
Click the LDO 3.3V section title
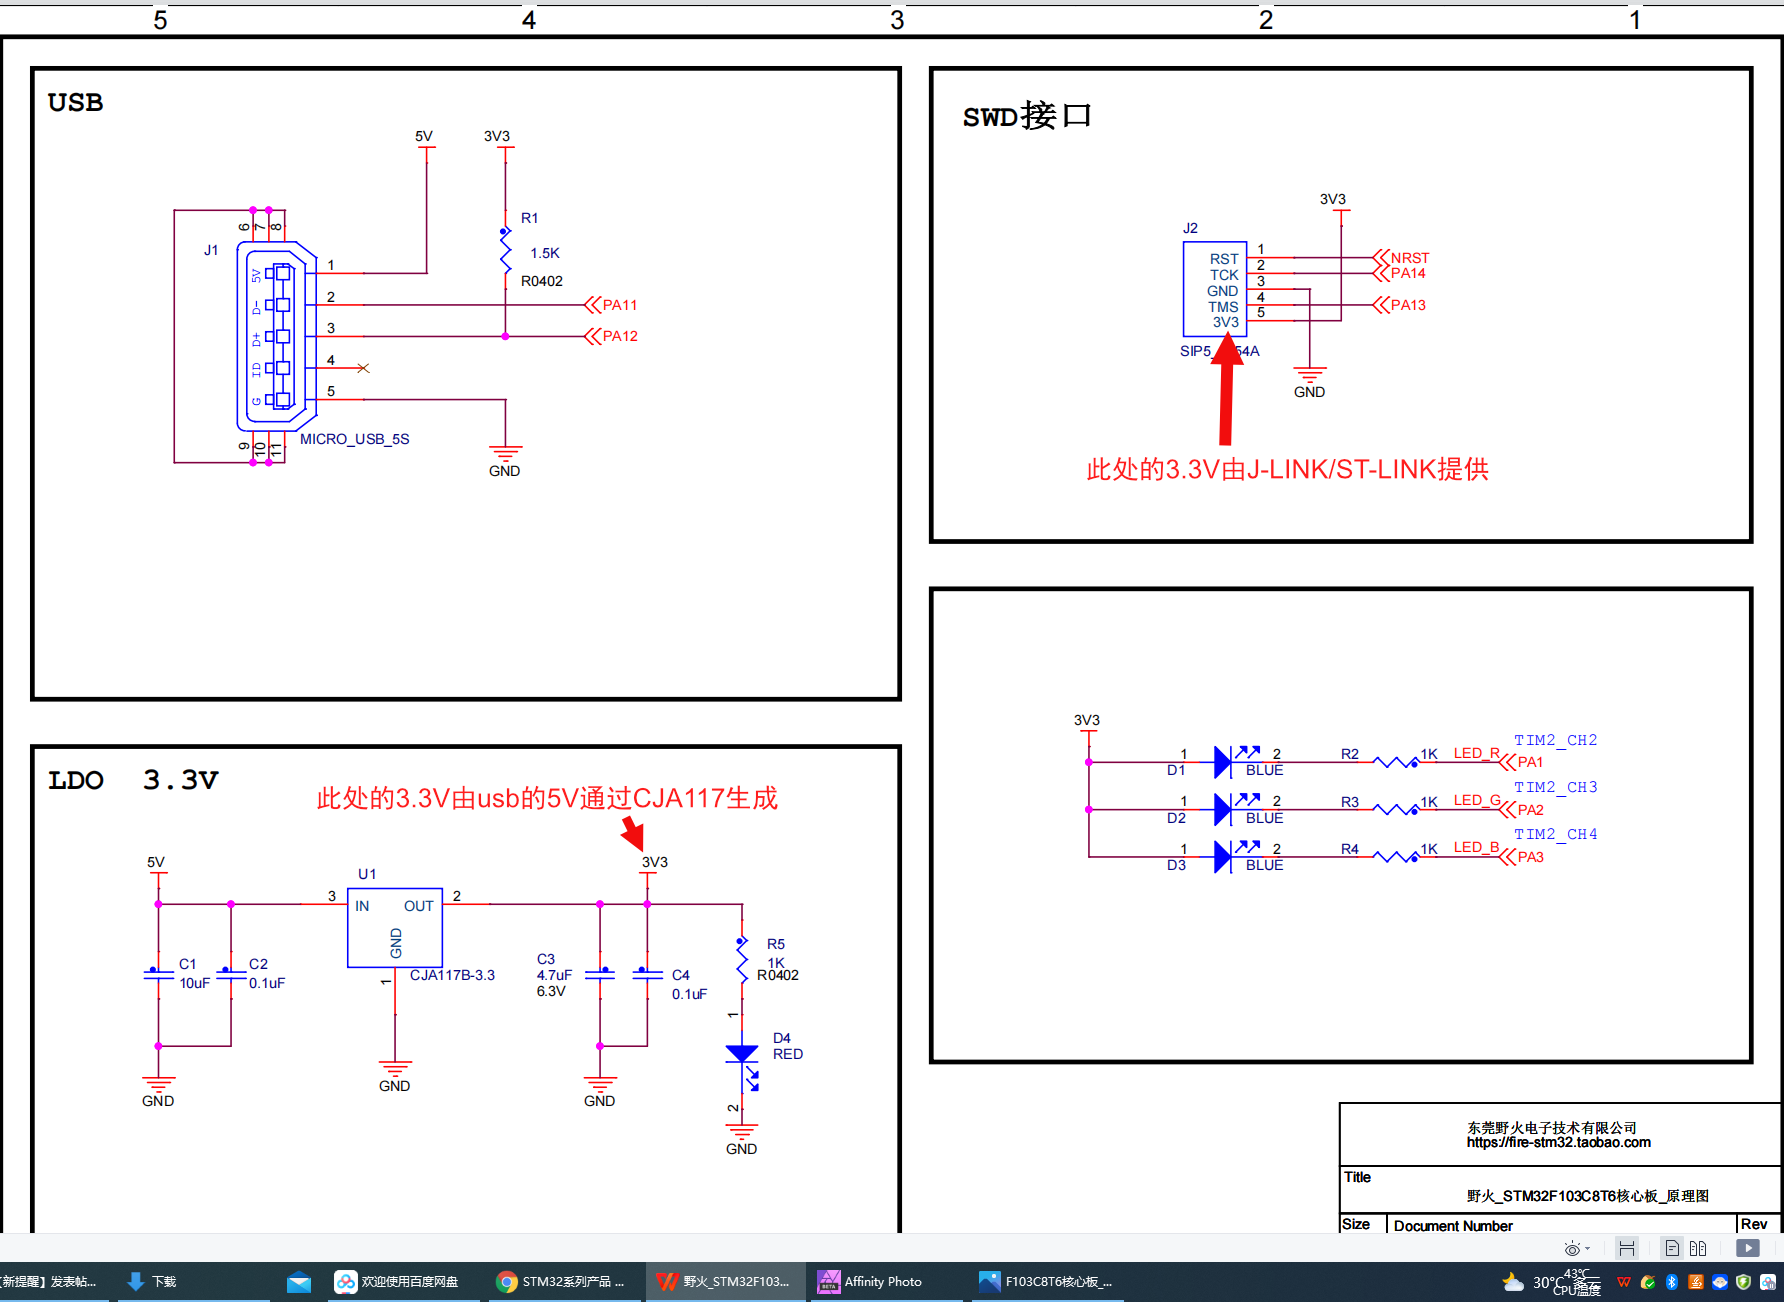point(133,780)
